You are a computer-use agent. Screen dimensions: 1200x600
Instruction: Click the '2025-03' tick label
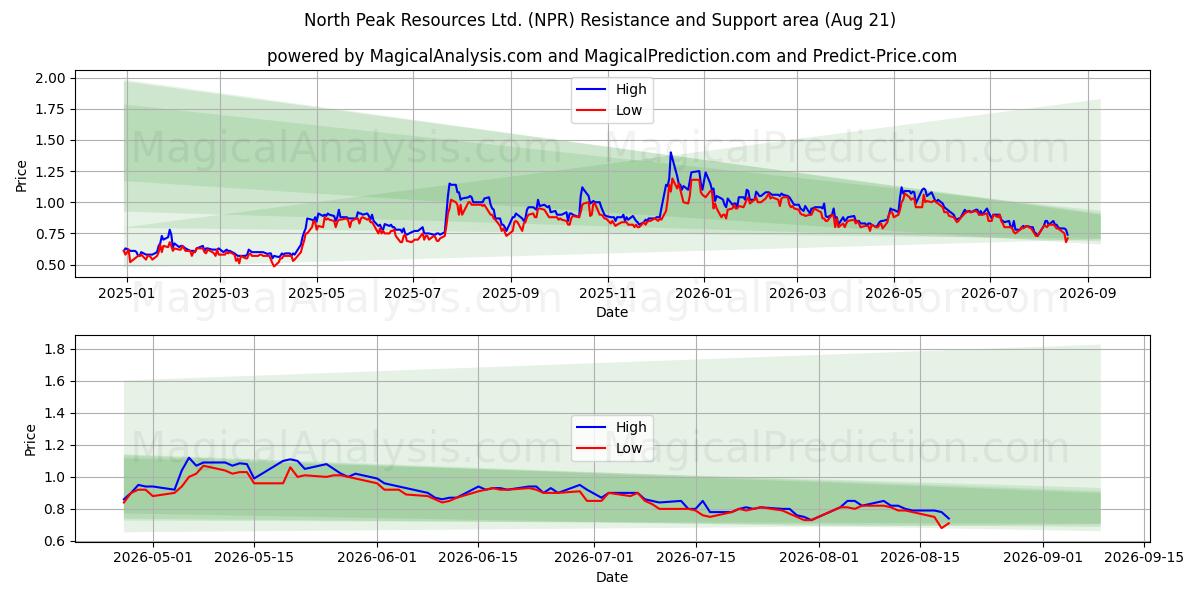tap(220, 294)
